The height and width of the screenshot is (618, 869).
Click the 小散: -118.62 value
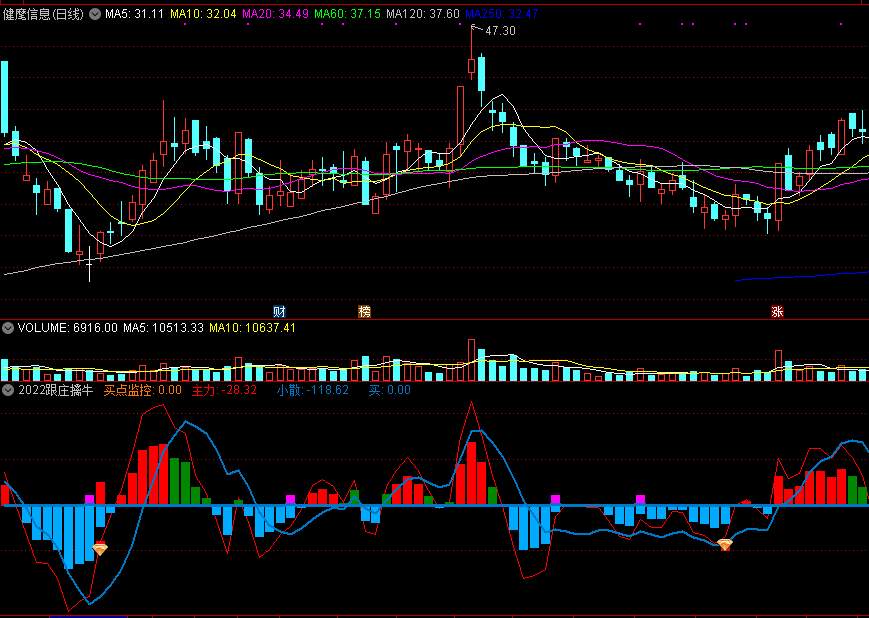313,390
